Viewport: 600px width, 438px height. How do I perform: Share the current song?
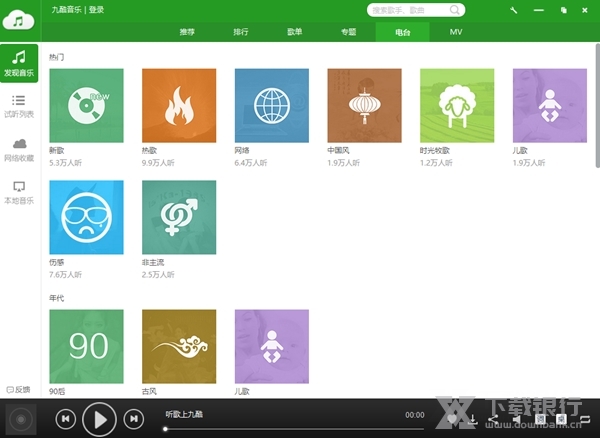tap(494, 418)
